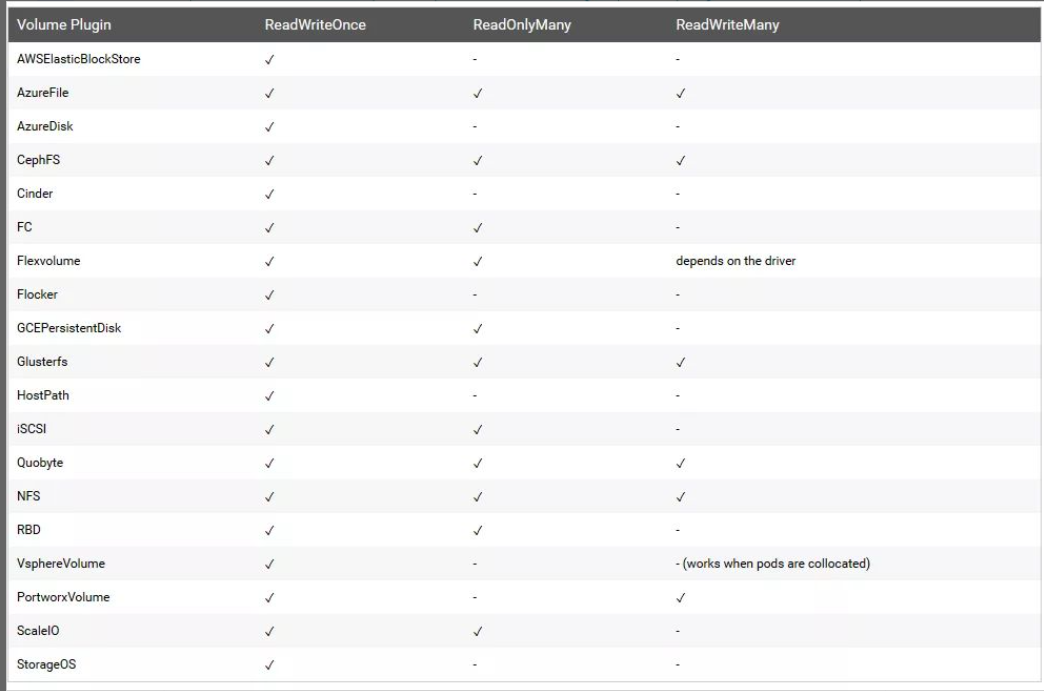The image size is (1044, 691).
Task: Select the VsphereVolume plugin name
Action: point(61,563)
